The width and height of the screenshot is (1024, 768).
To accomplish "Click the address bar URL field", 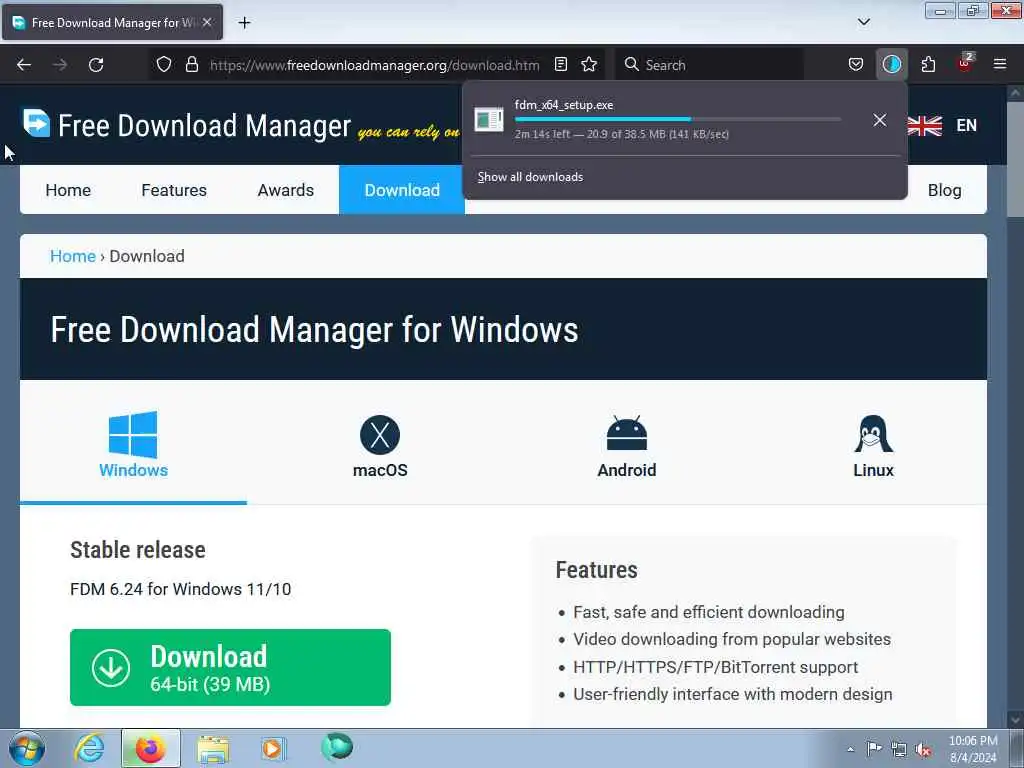I will point(374,65).
